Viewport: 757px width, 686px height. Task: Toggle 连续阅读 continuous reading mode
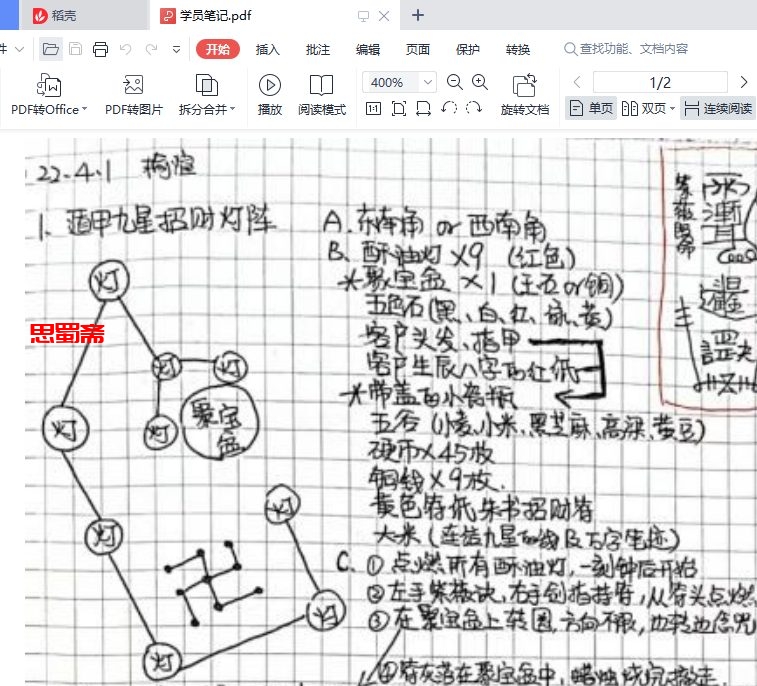[x=718, y=109]
